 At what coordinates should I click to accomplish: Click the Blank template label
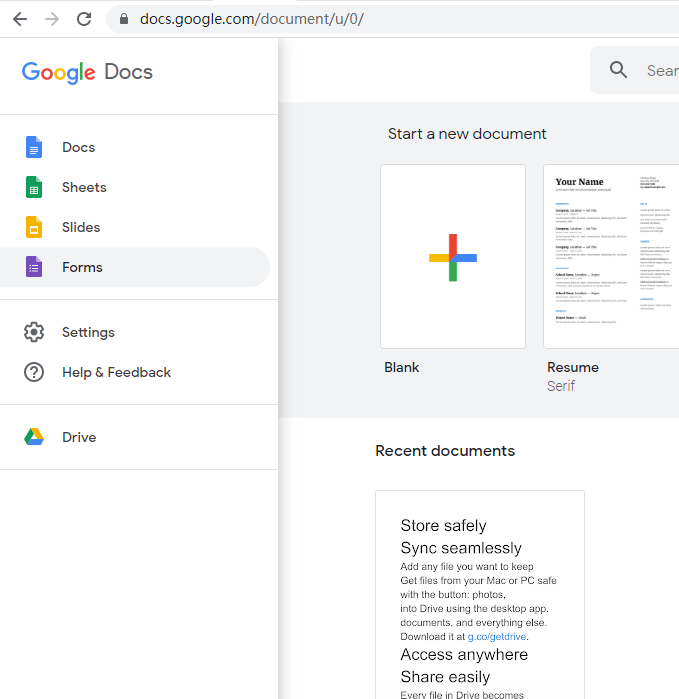click(402, 367)
